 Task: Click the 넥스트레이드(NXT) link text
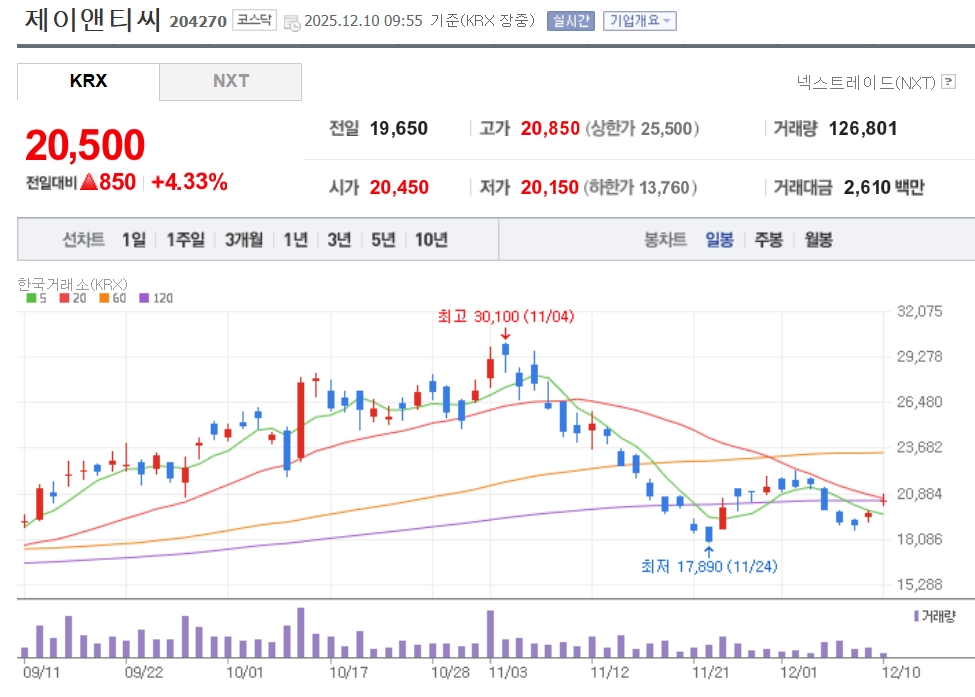tap(866, 82)
